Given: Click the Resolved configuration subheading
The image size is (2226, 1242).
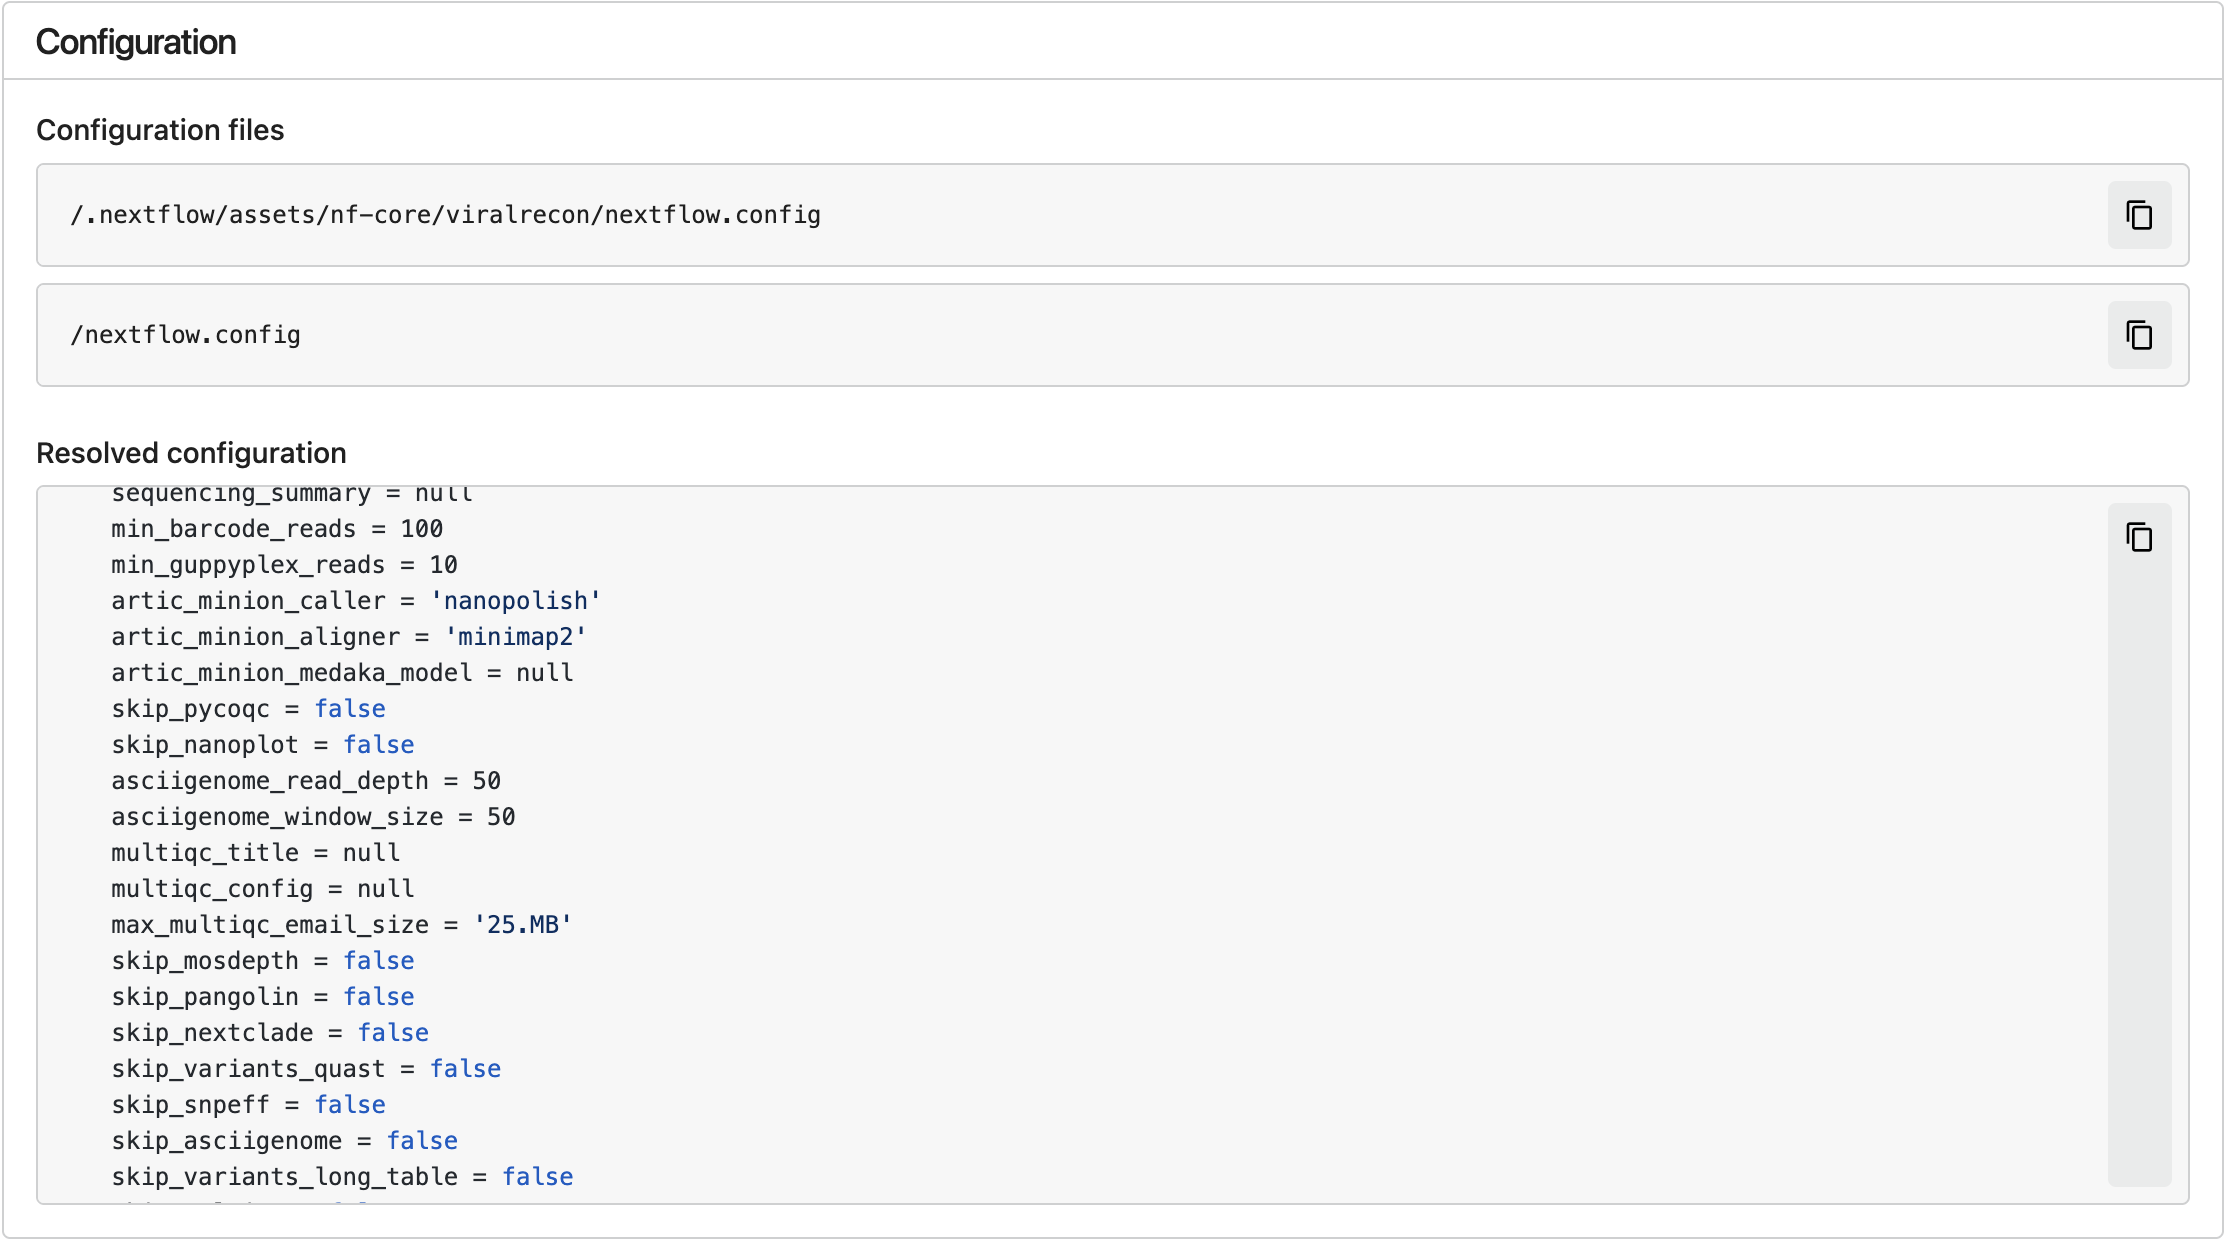Looking at the screenshot, I should [191, 453].
